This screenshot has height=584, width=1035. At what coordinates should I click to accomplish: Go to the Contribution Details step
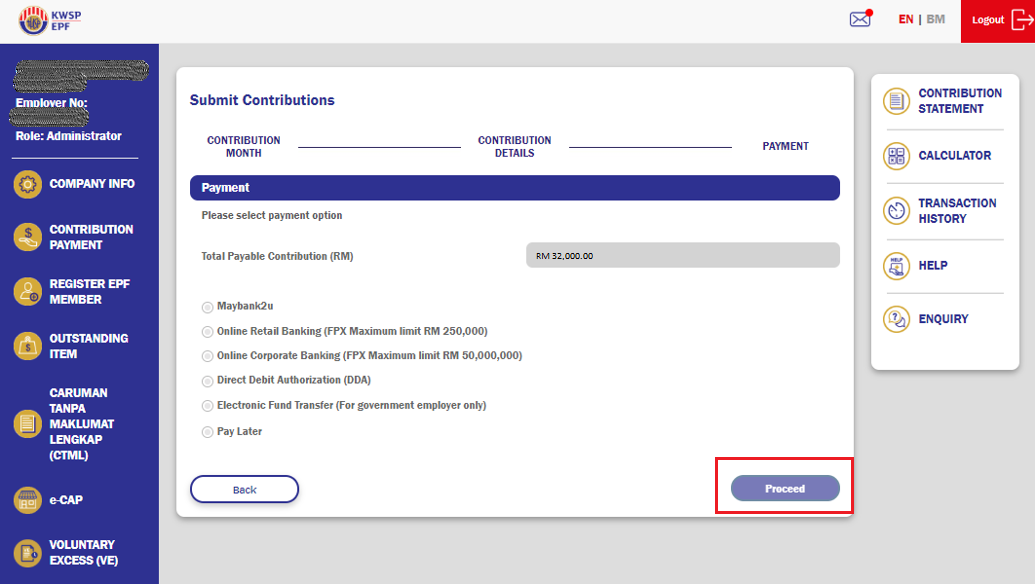(514, 146)
